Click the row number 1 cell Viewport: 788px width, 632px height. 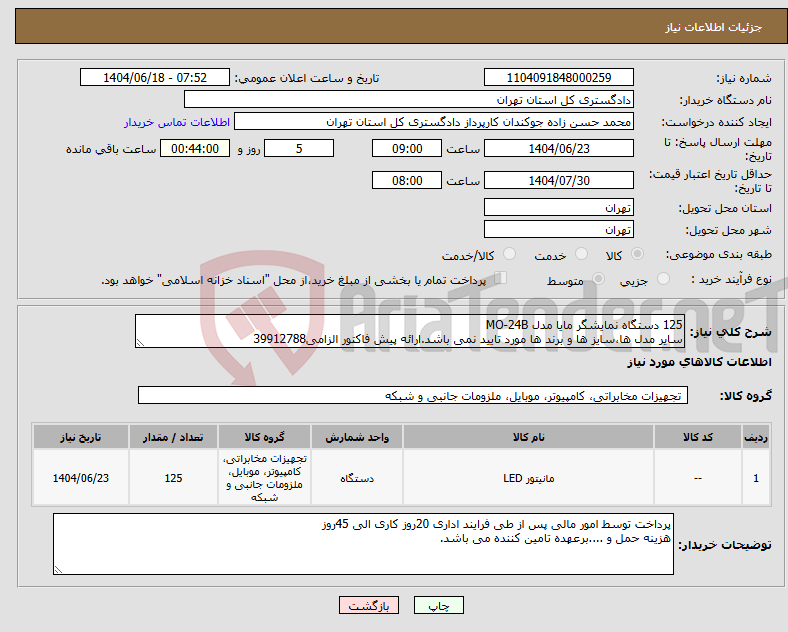756,478
